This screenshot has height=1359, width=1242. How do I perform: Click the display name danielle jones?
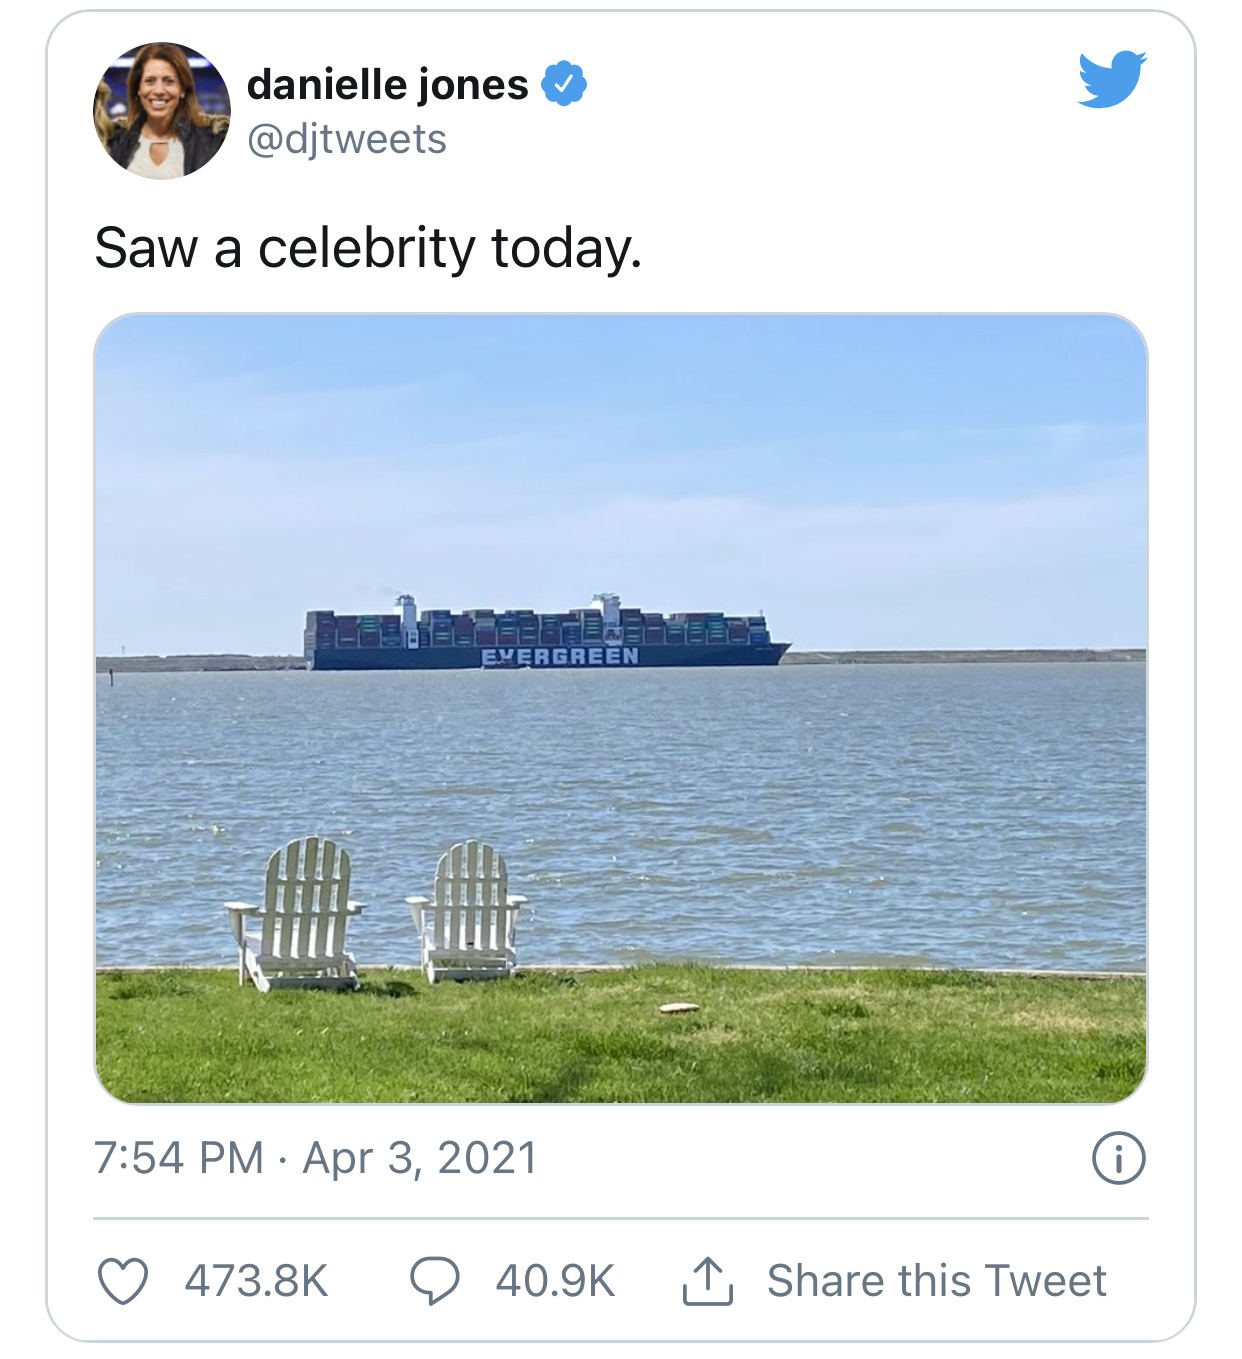387,85
